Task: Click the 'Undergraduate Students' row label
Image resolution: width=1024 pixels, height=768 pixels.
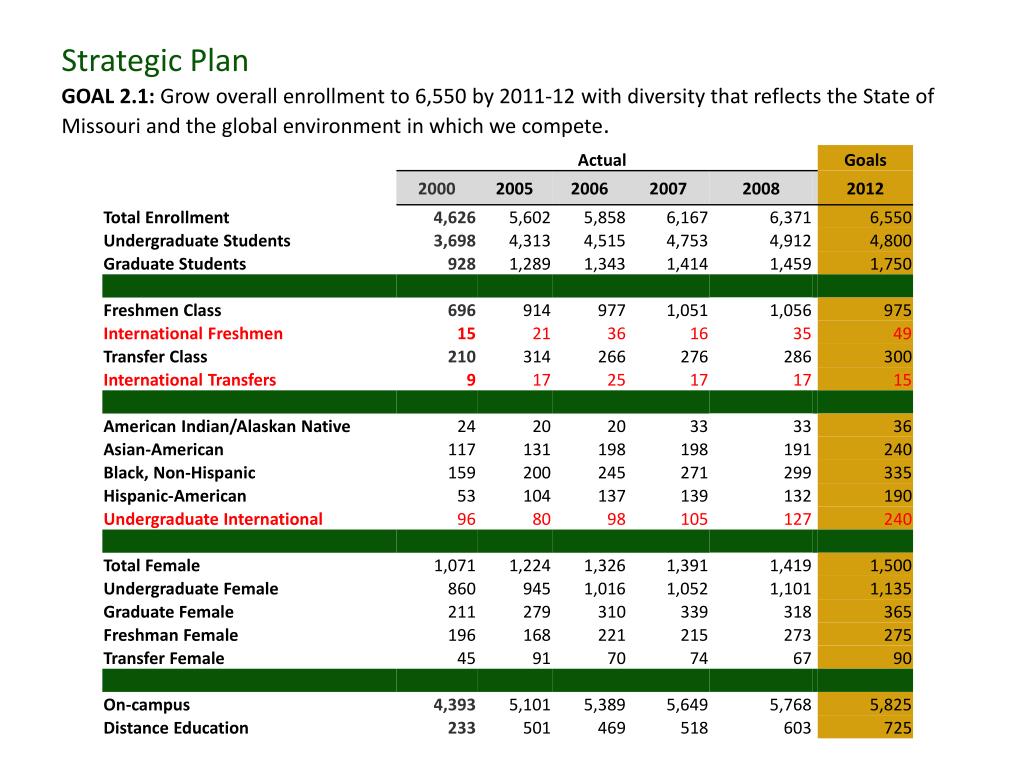Action: [x=197, y=241]
